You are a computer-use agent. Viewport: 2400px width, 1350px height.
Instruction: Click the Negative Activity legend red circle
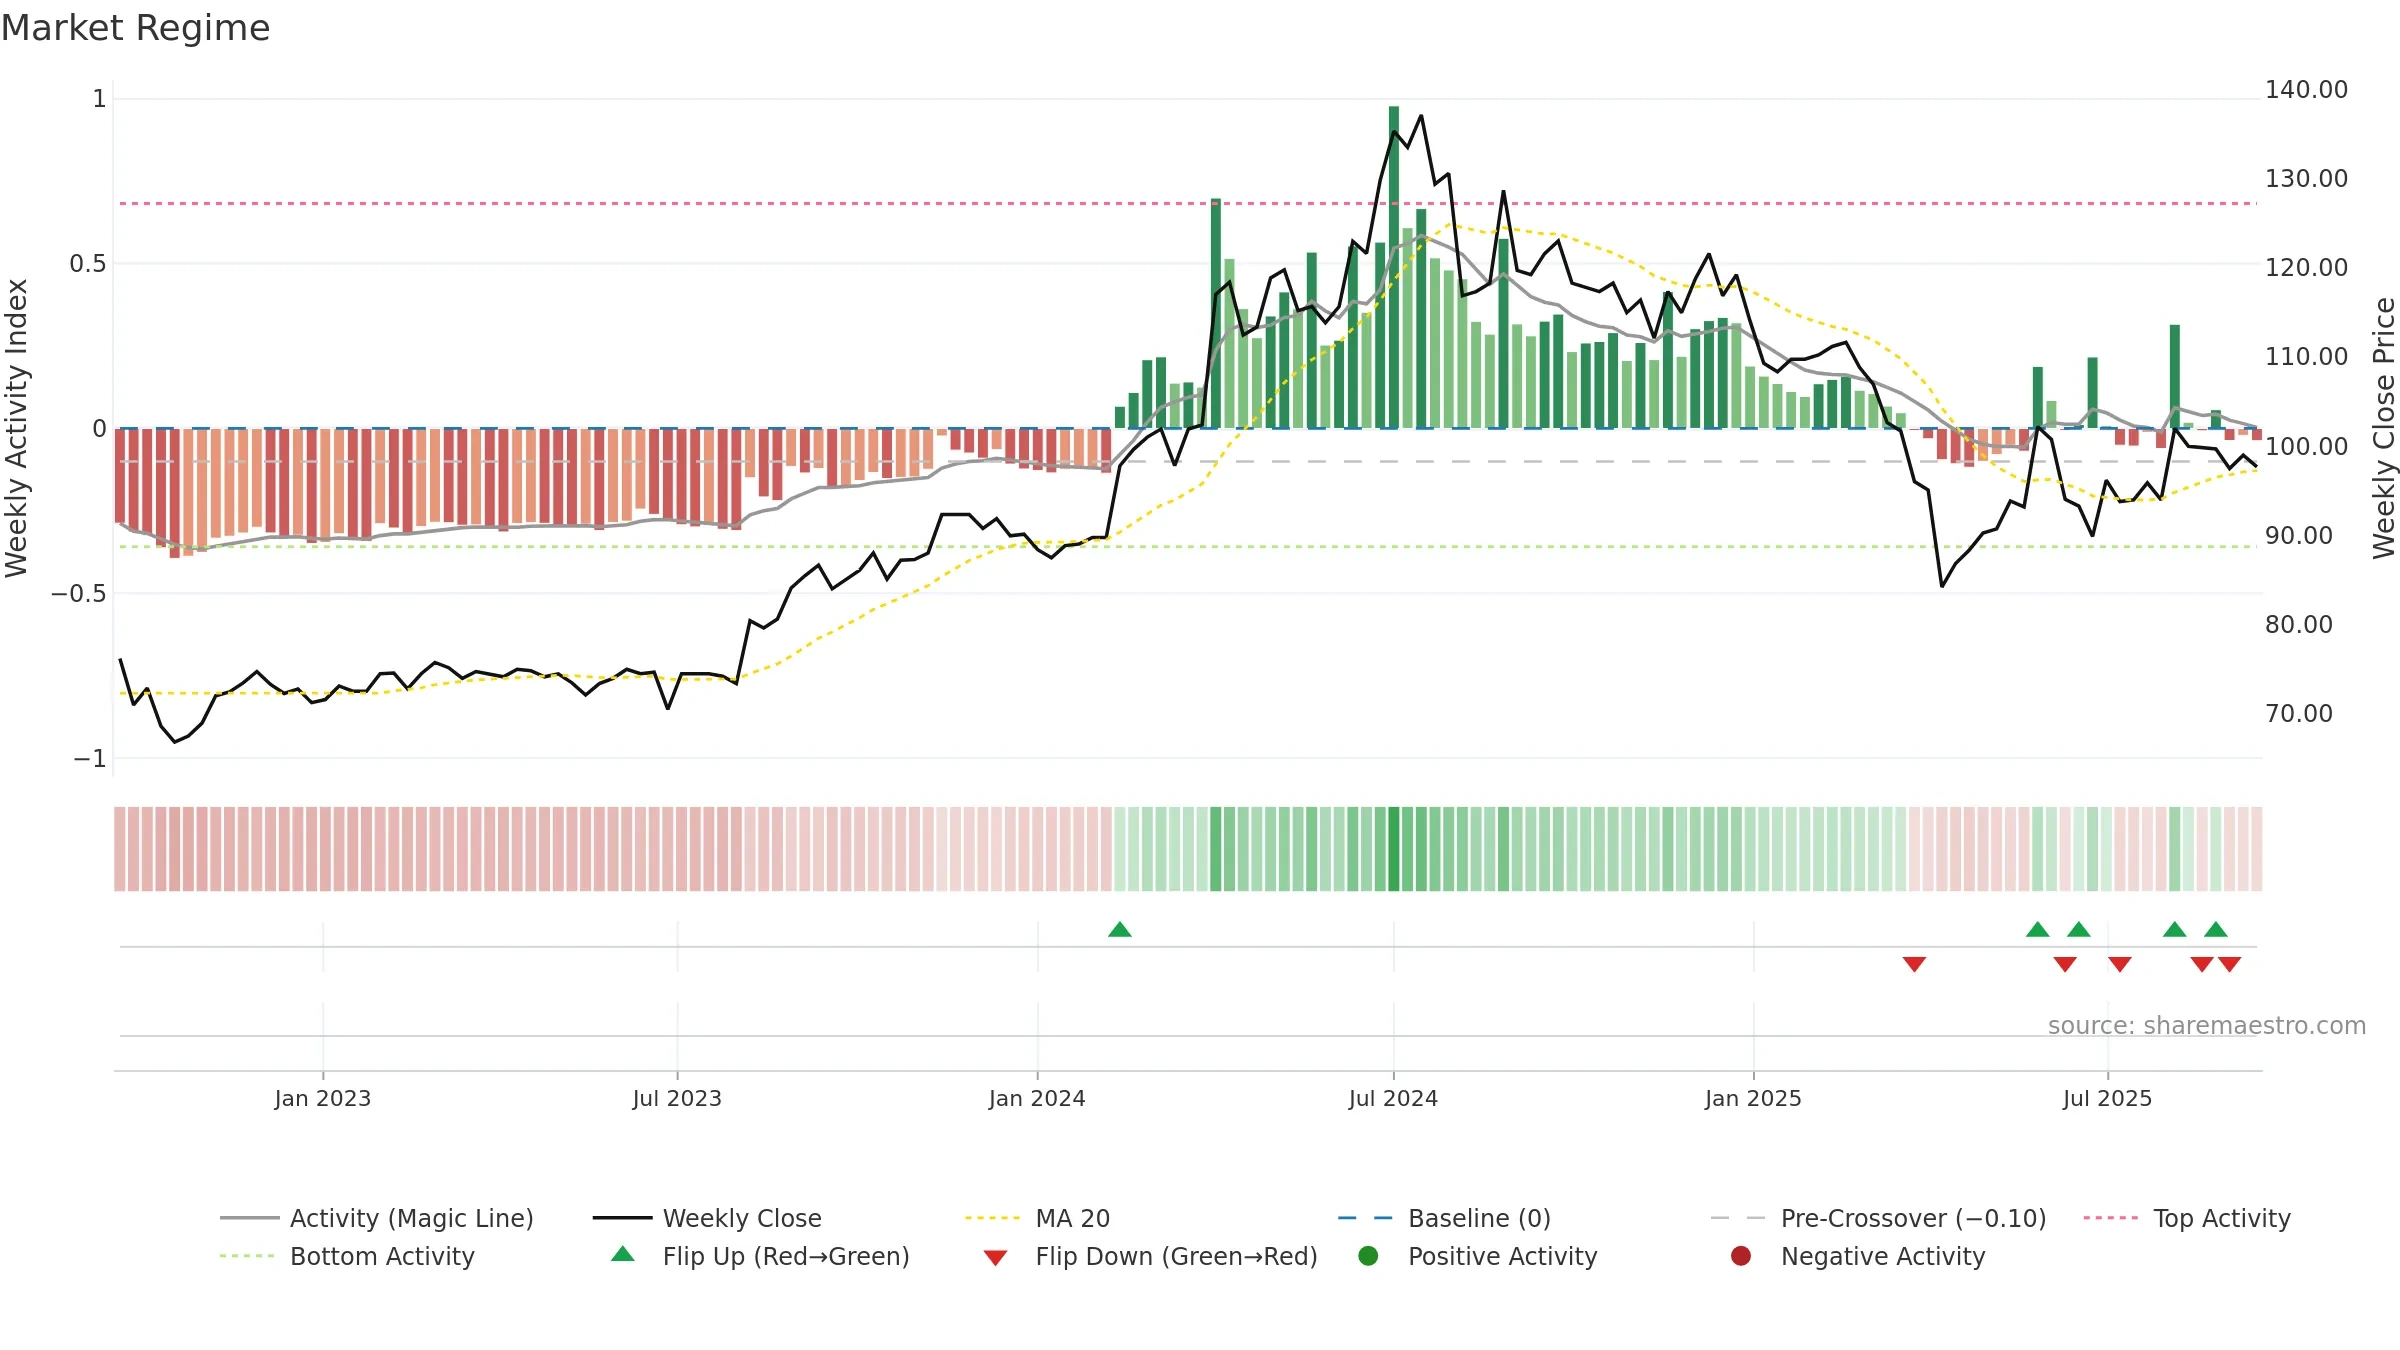tap(1741, 1256)
